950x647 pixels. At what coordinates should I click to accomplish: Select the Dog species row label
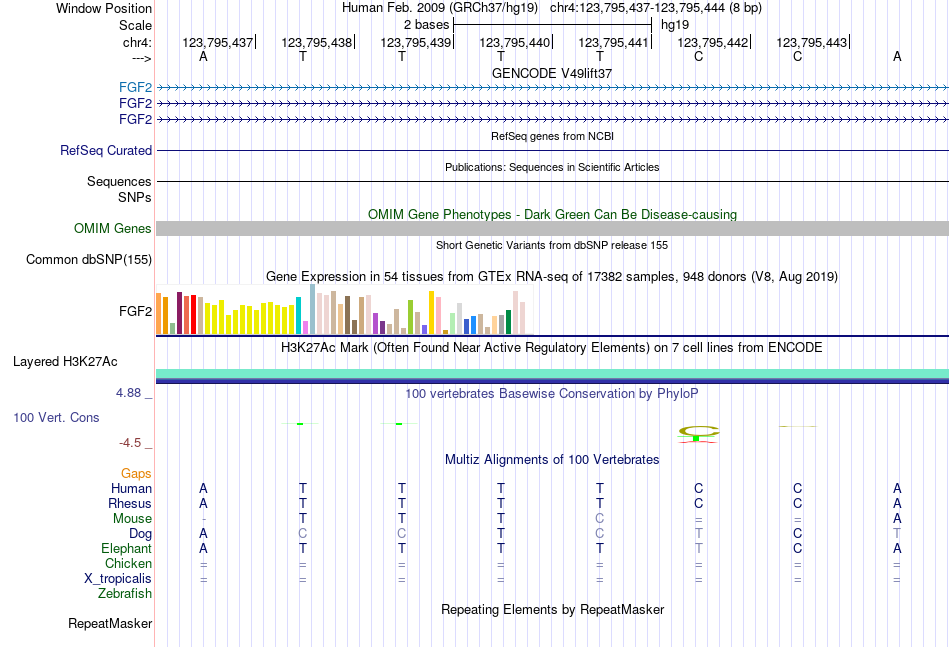pos(141,533)
